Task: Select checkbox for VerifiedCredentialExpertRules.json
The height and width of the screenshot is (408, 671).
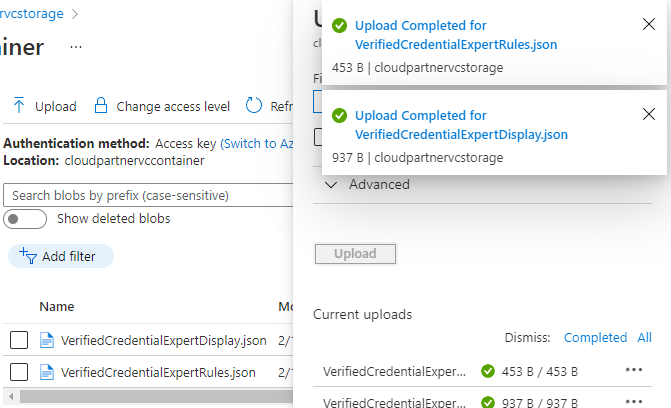Action: 19,373
